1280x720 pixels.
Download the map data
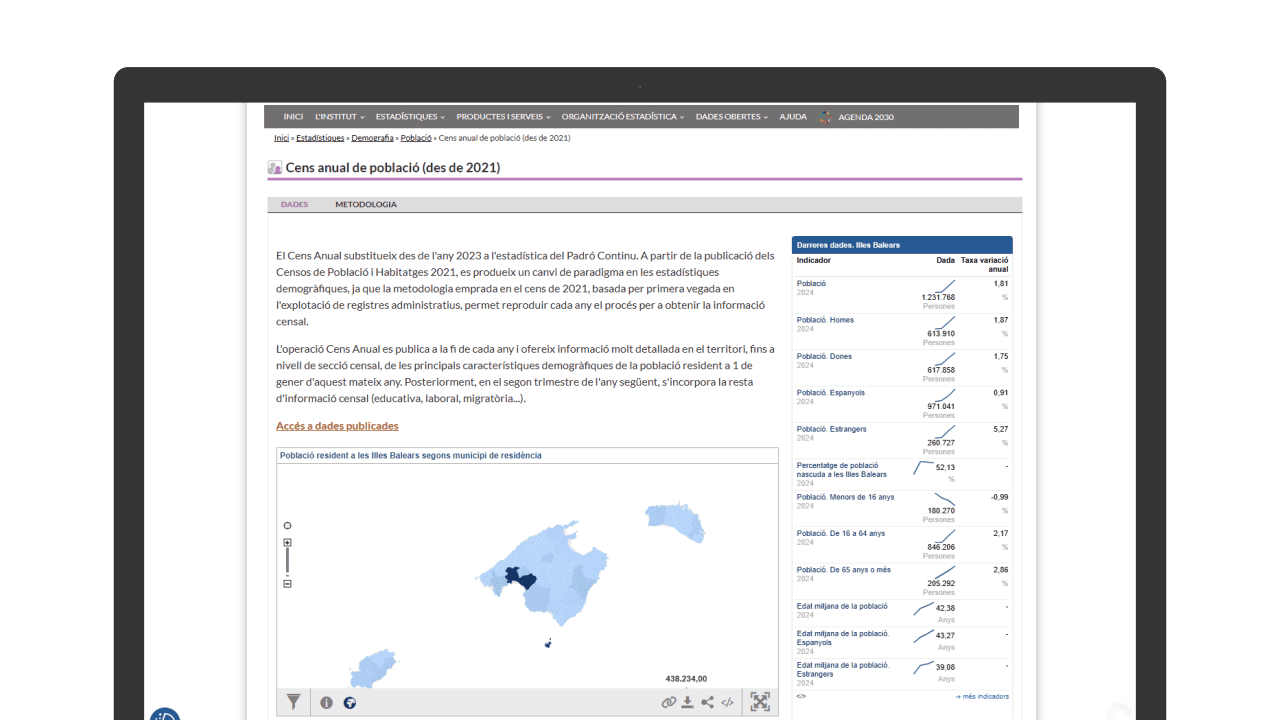(x=688, y=702)
